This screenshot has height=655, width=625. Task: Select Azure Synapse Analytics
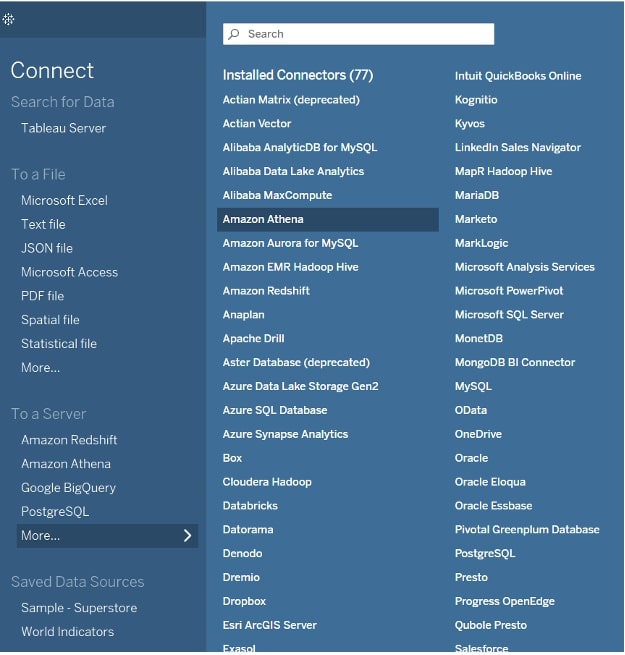point(285,434)
